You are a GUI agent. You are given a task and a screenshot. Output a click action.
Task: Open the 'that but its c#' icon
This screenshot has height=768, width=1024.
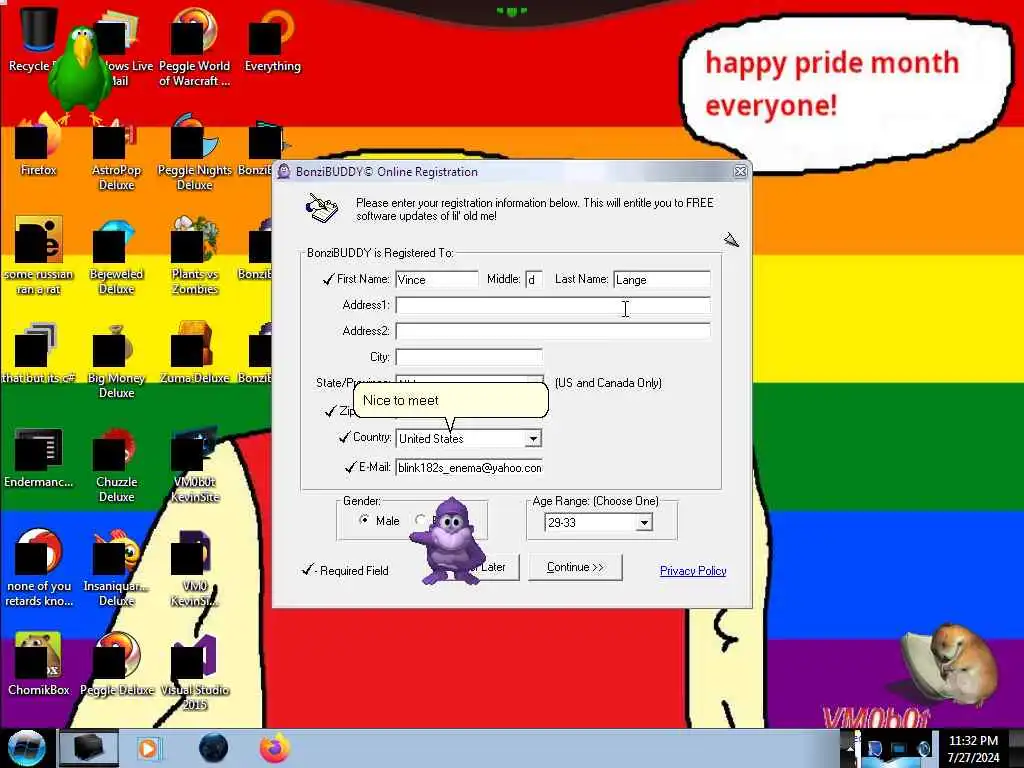(x=39, y=353)
